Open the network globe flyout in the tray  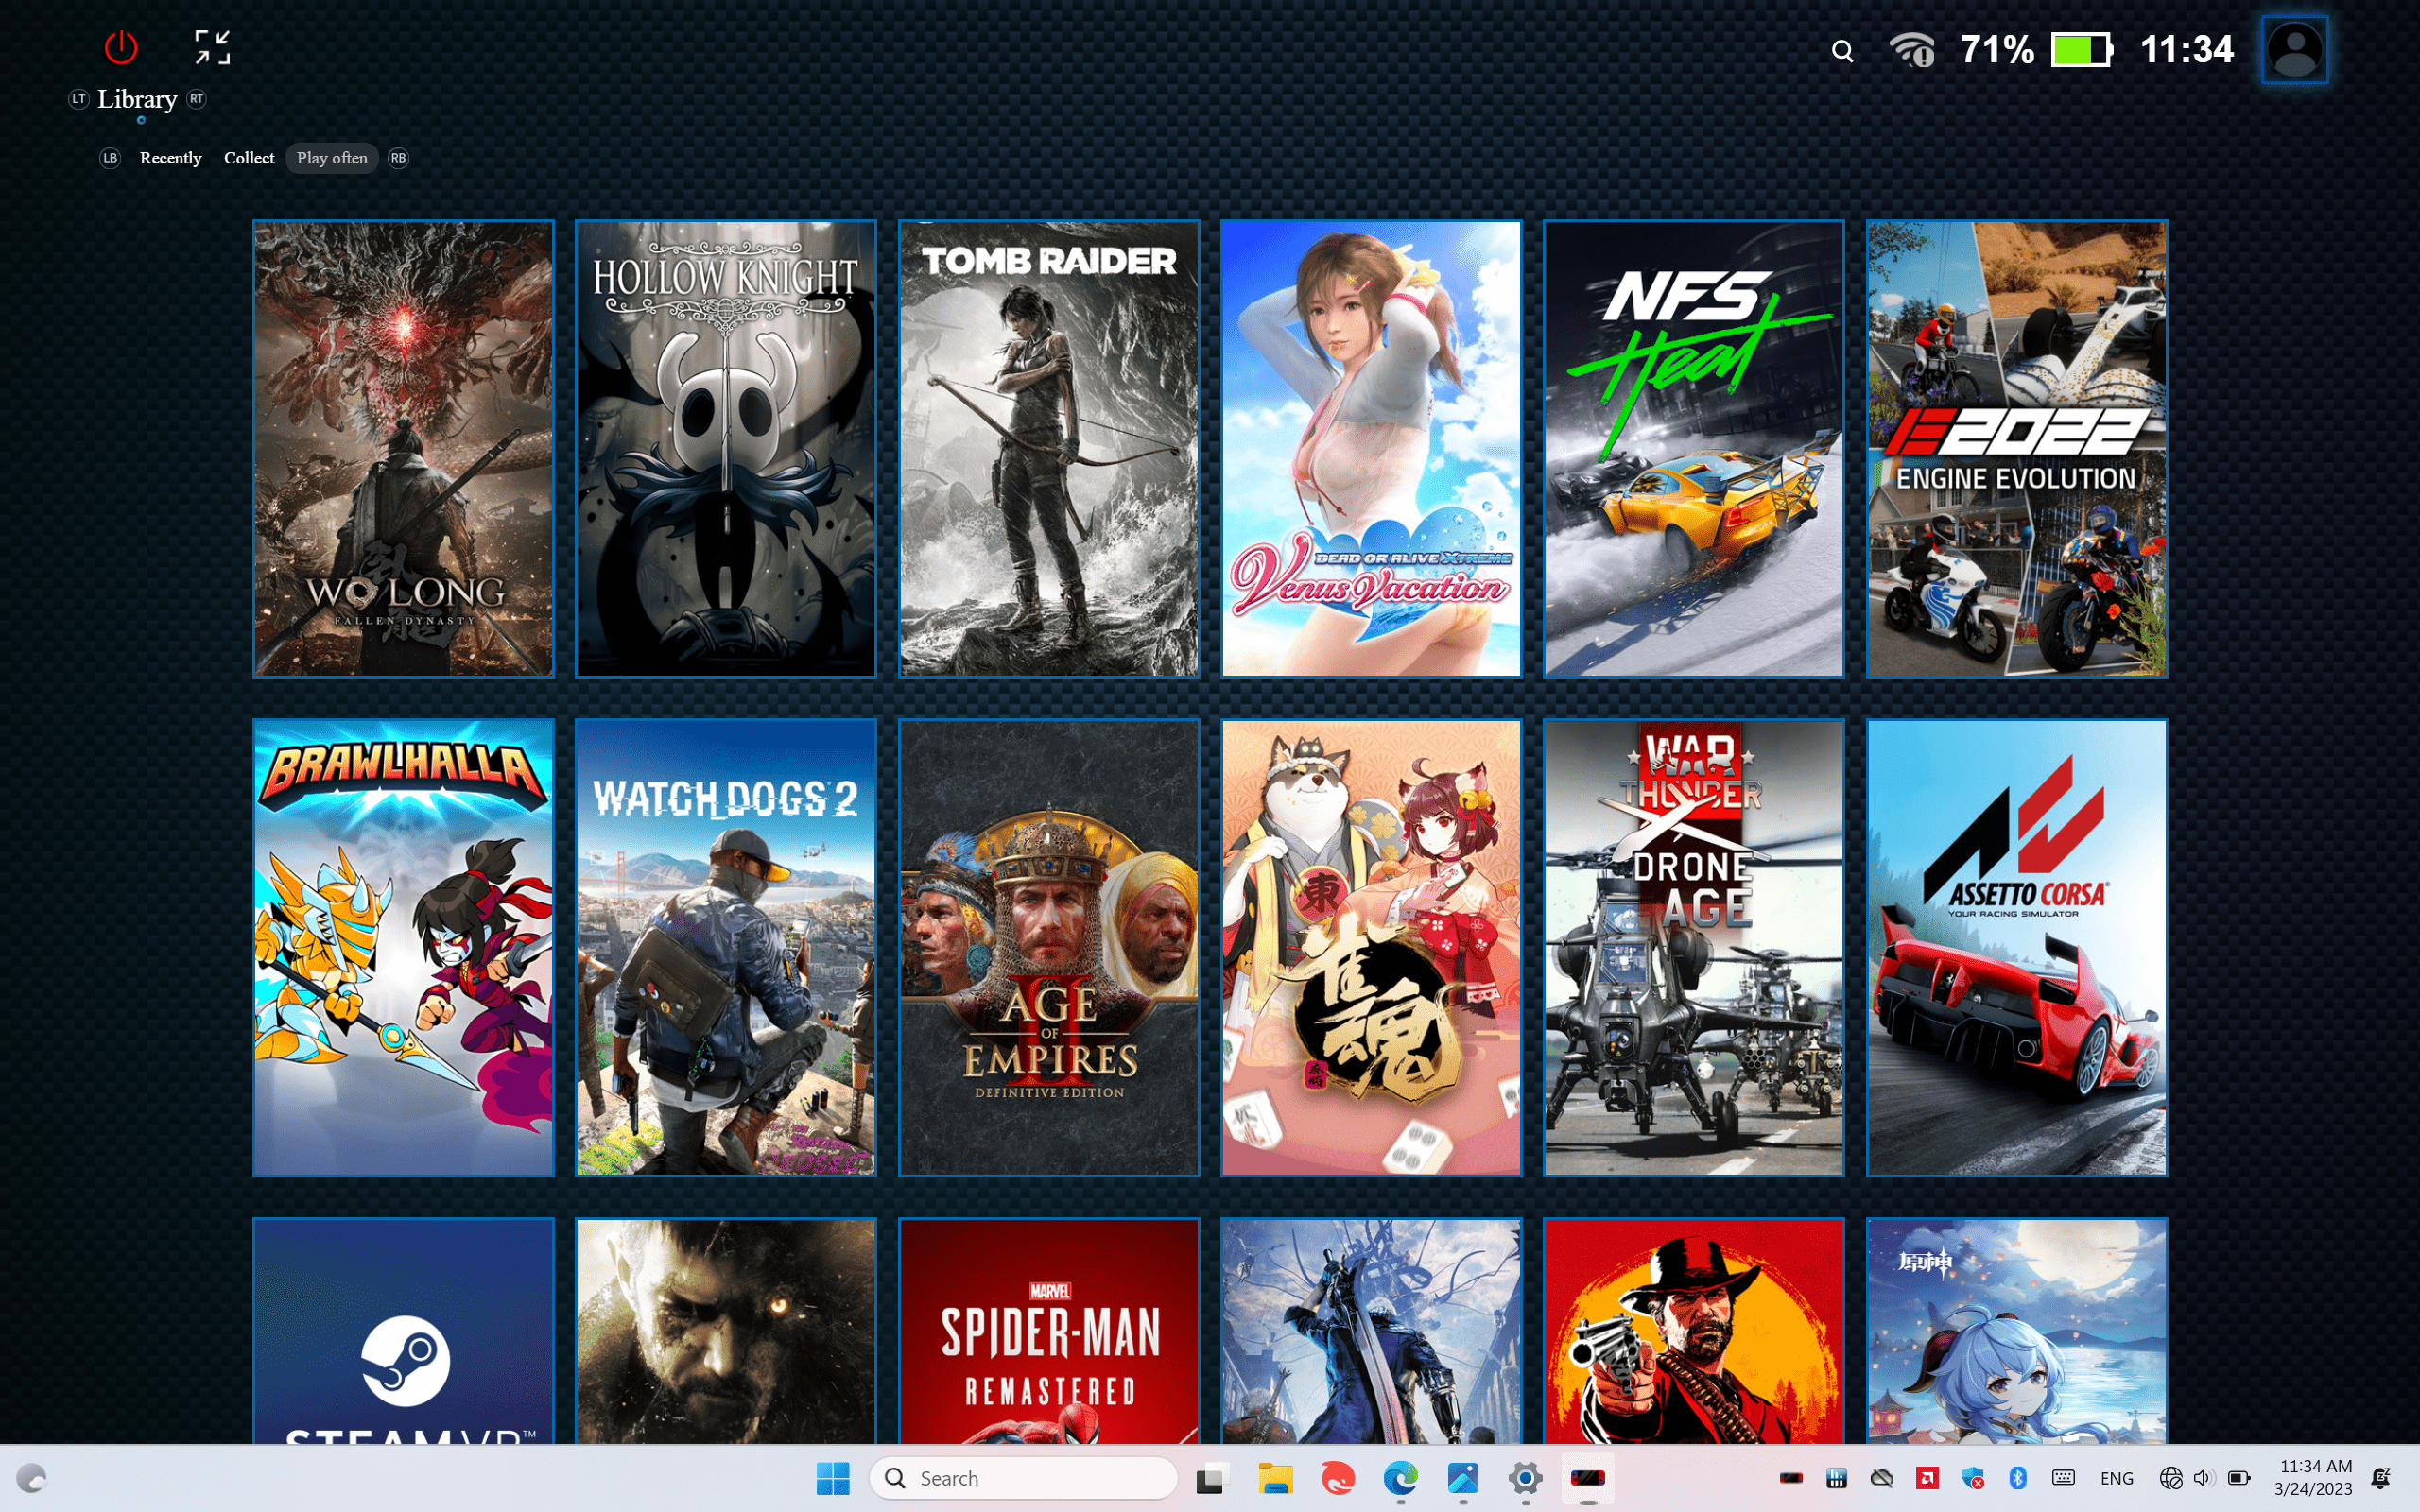(2170, 1477)
